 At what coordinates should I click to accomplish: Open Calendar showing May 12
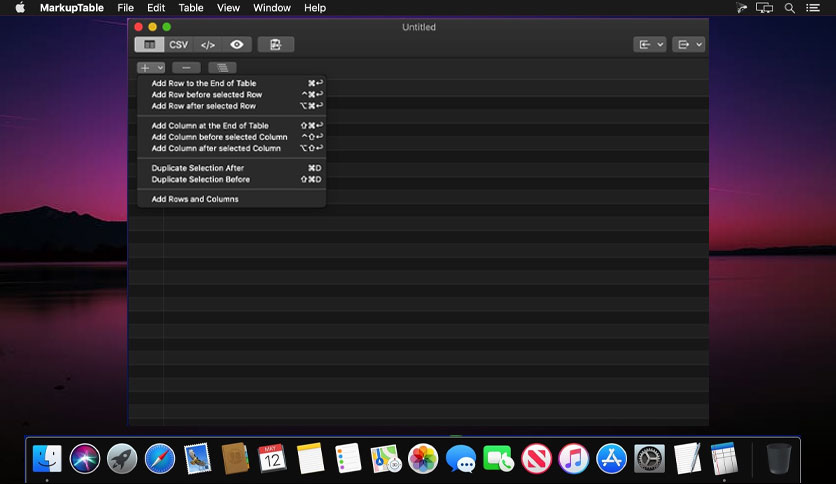[x=272, y=458]
